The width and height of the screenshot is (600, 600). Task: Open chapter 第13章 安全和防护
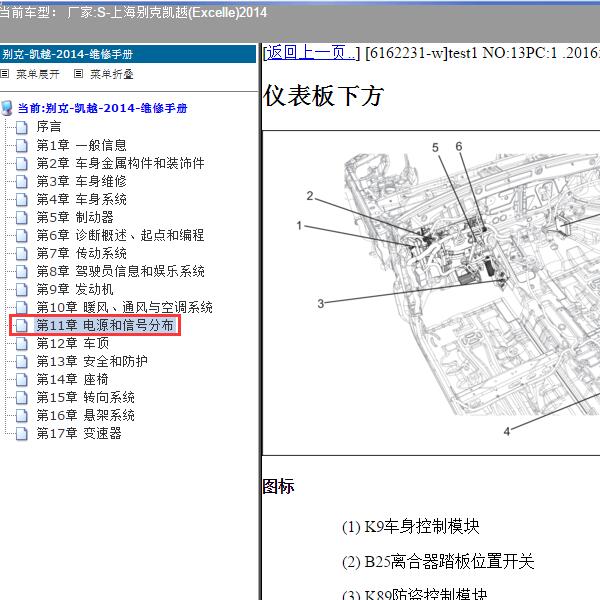click(92, 362)
